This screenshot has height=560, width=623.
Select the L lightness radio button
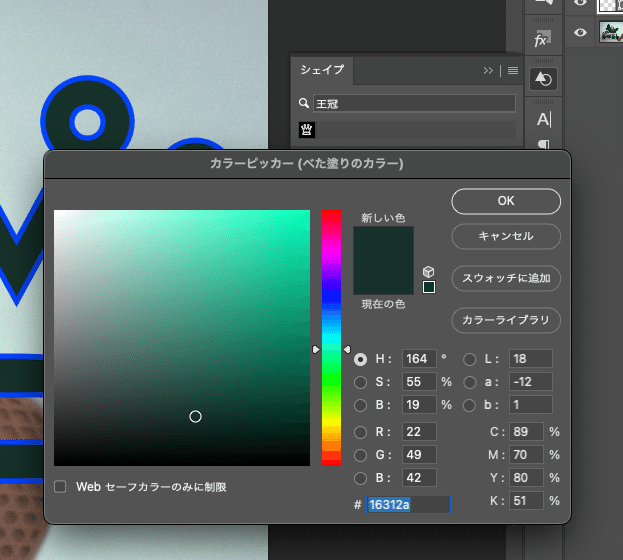(x=469, y=359)
